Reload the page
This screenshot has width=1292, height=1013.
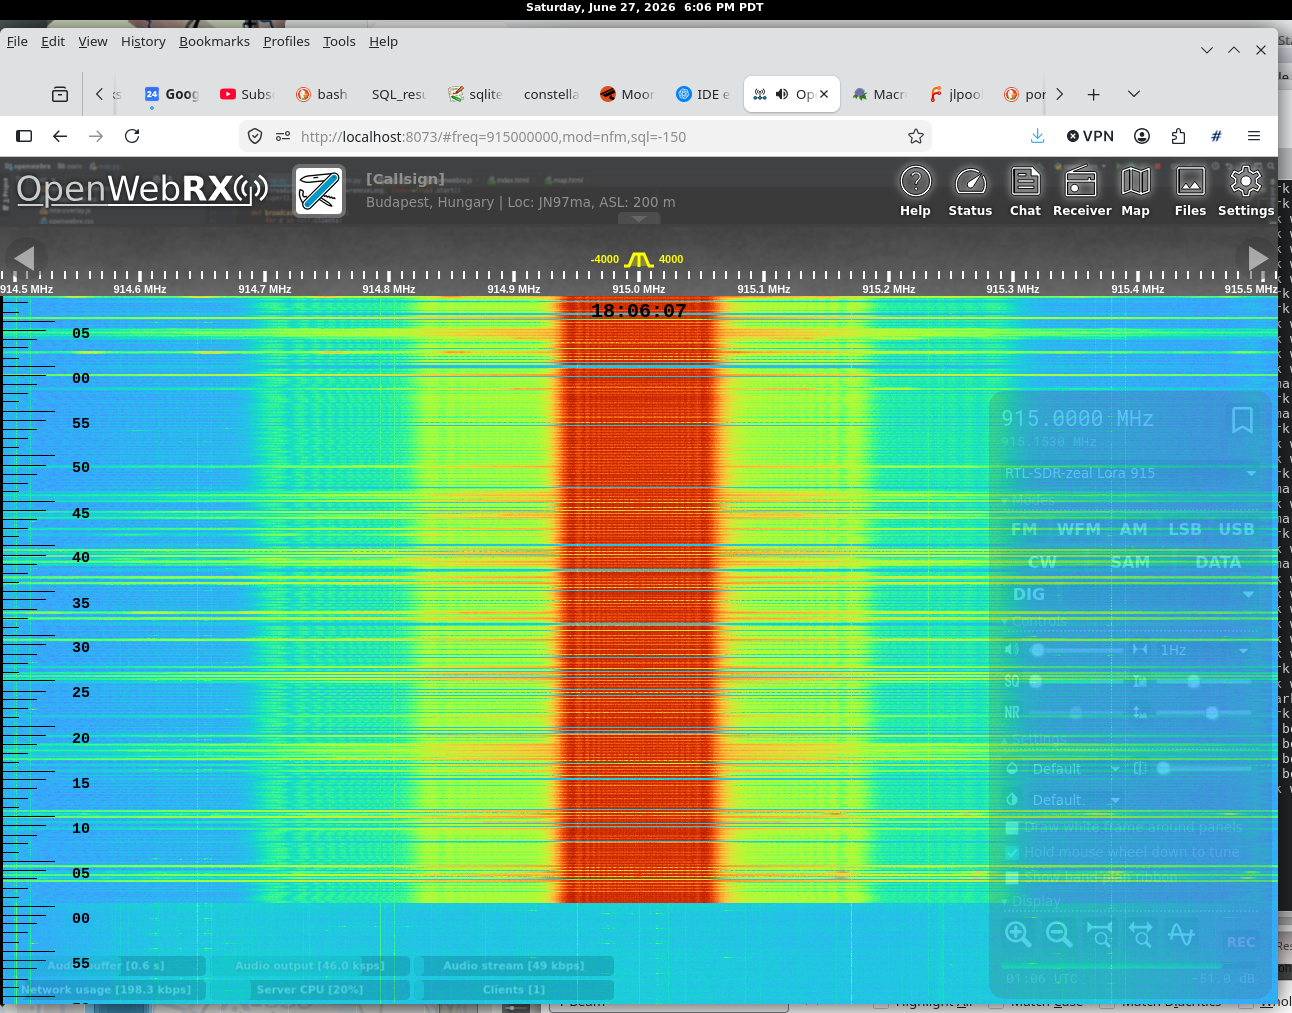132,136
